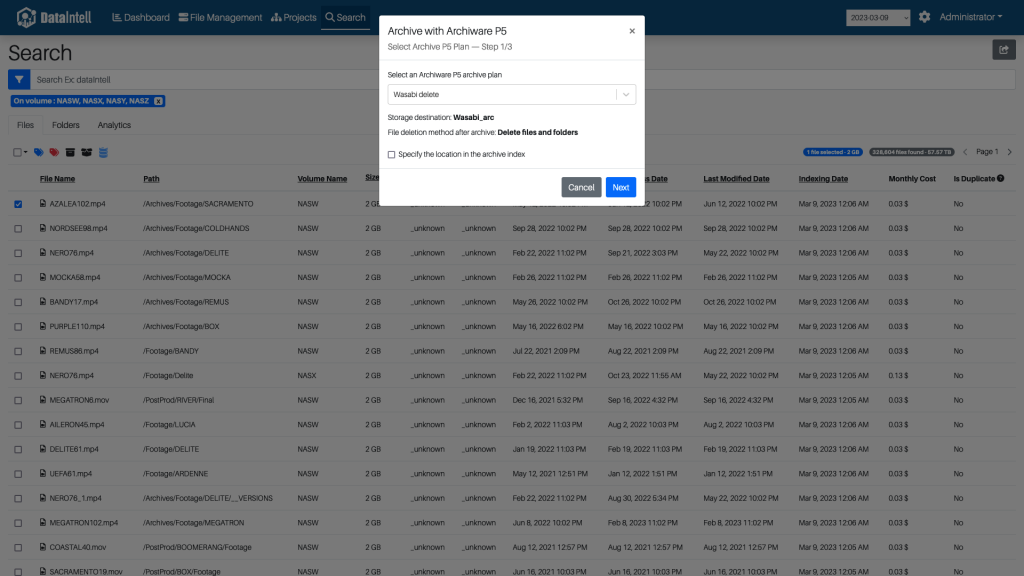Close the Archive with Archiware P5 dialog
Image resolution: width=1024 pixels, height=576 pixels.
point(632,31)
